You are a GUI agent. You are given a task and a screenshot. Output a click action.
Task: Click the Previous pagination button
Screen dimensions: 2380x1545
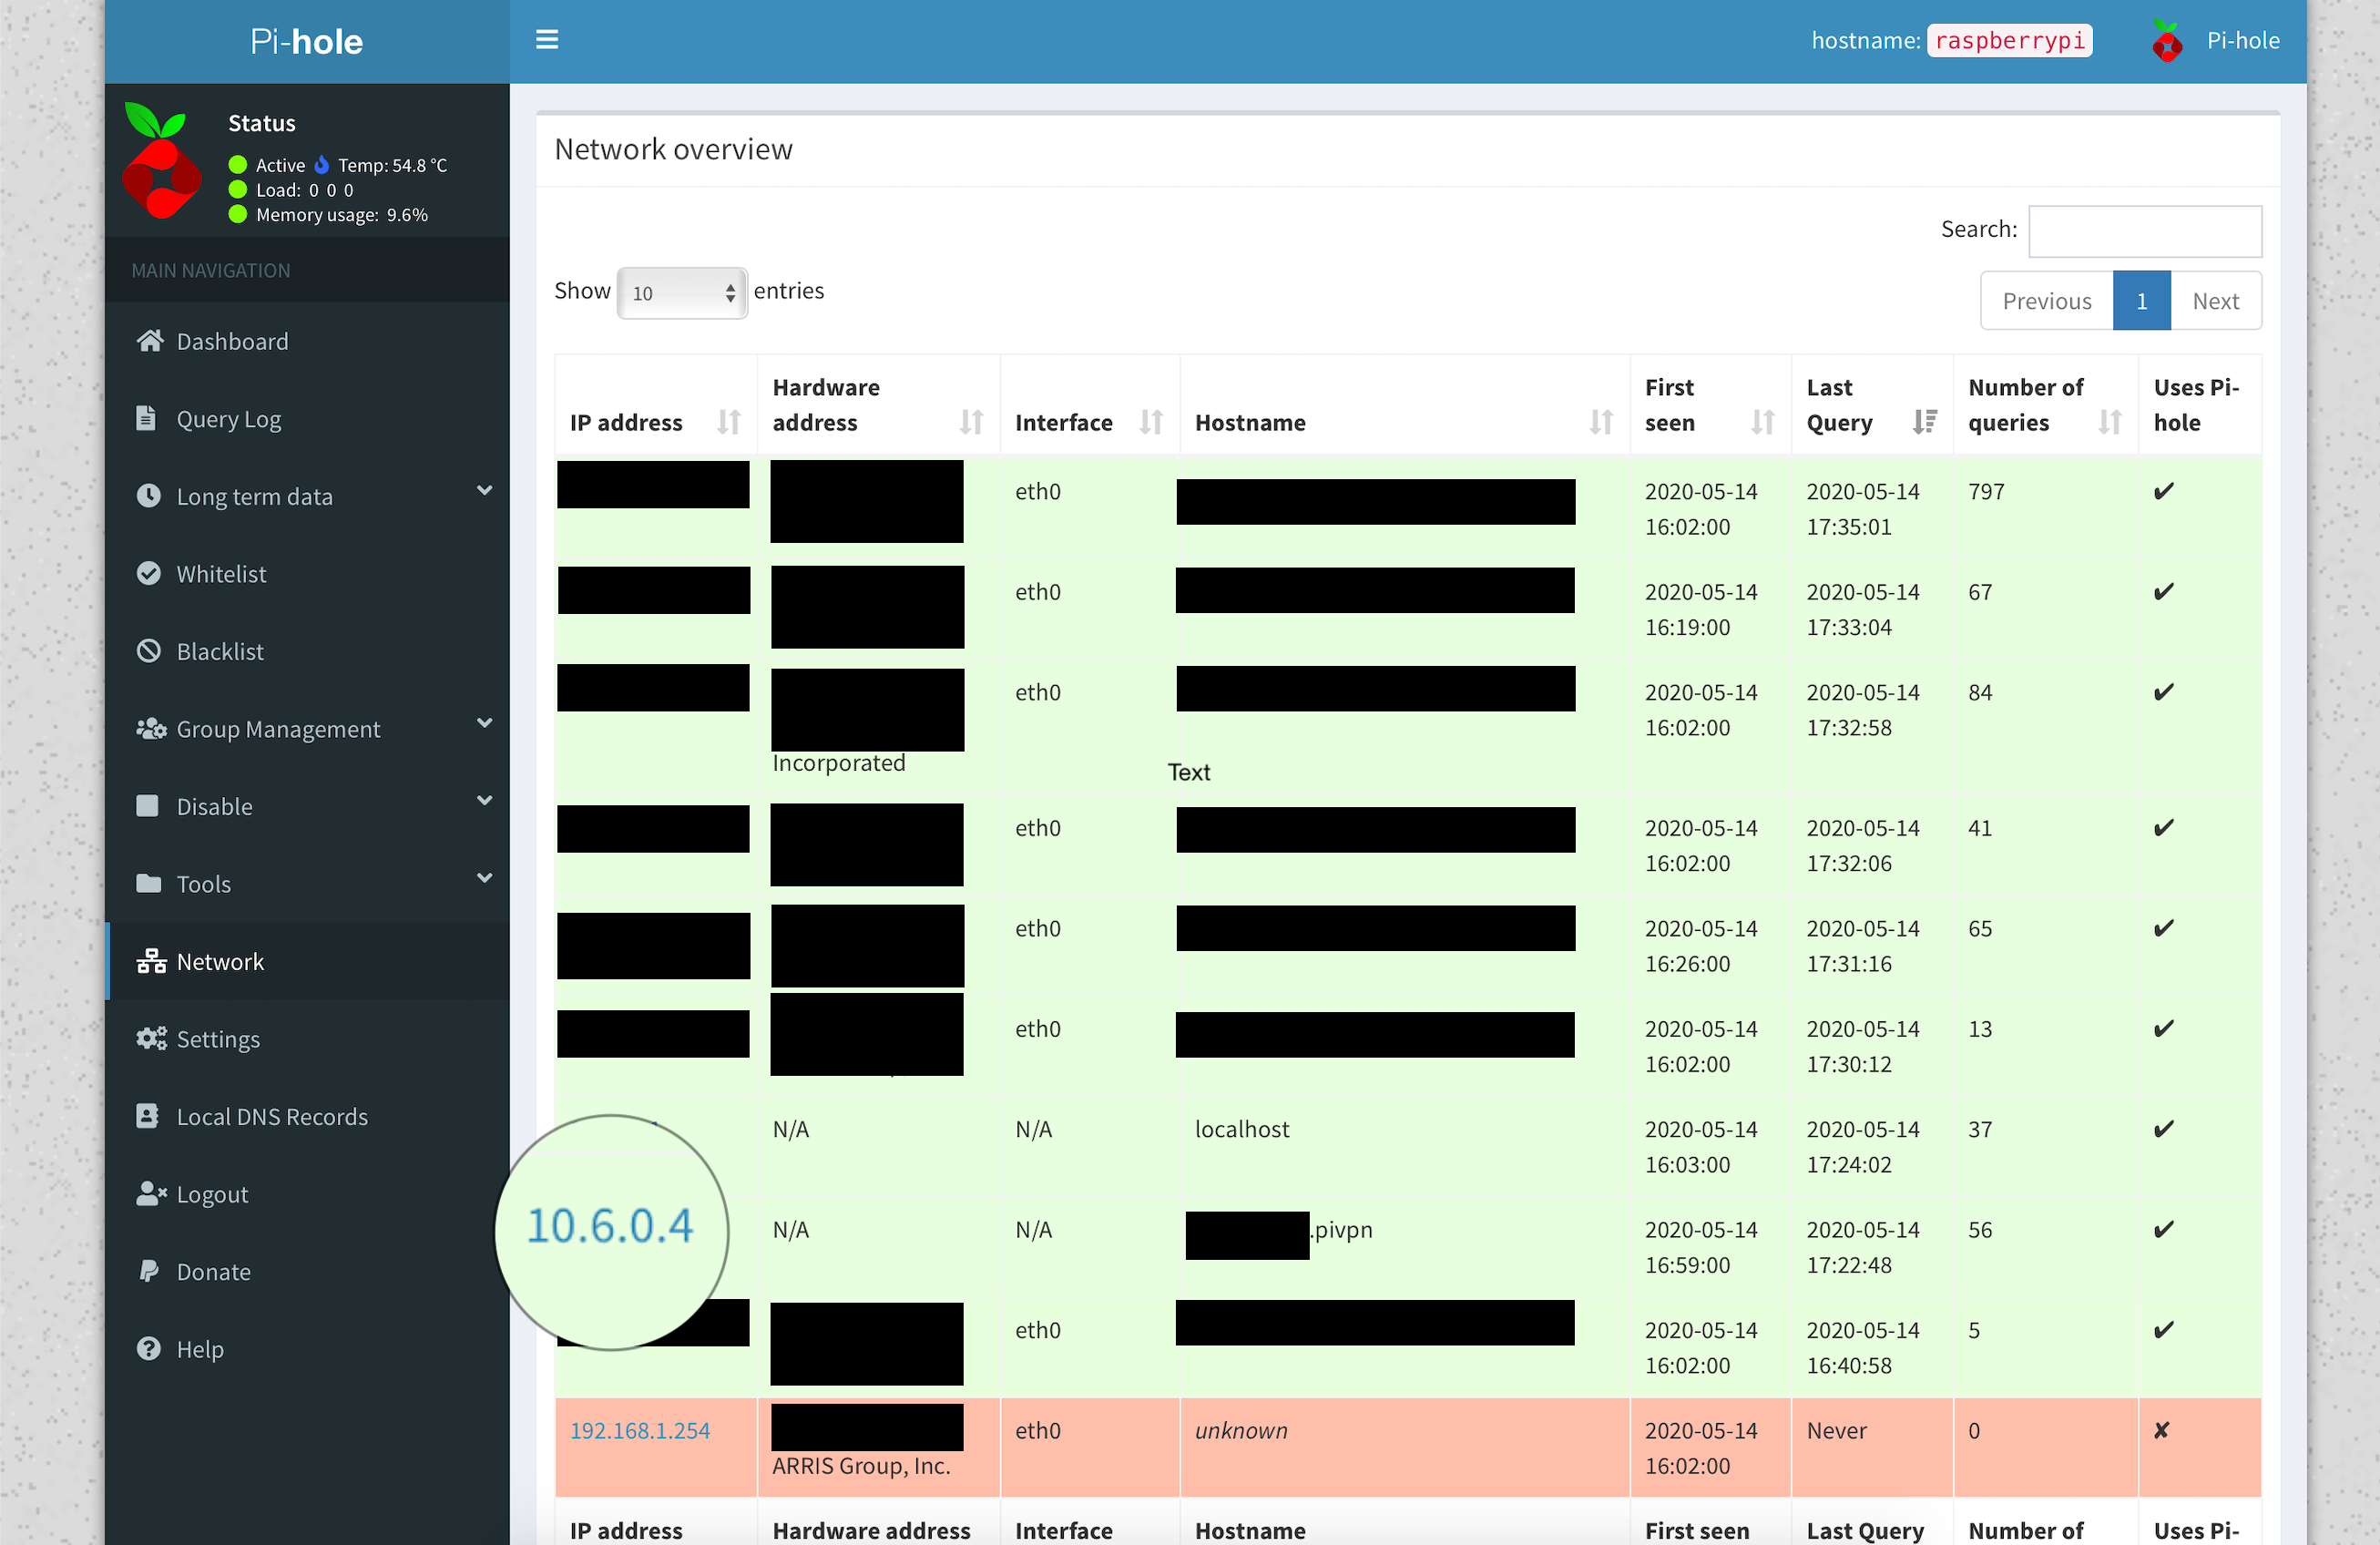(2048, 300)
